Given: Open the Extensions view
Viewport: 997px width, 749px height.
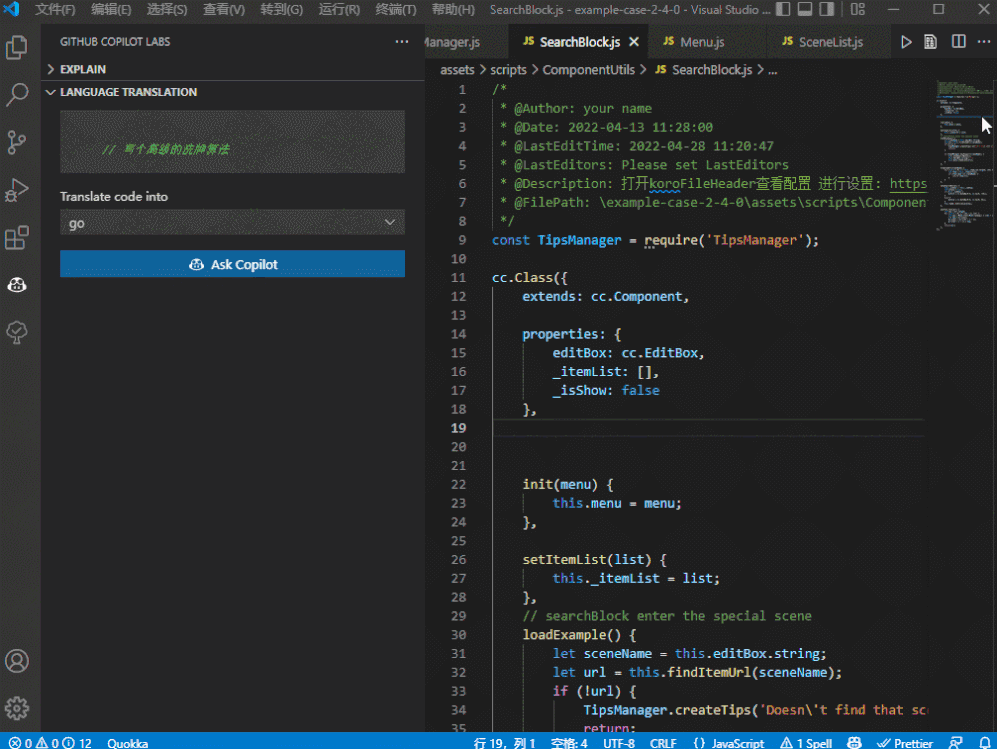Looking at the screenshot, I should point(17,237).
